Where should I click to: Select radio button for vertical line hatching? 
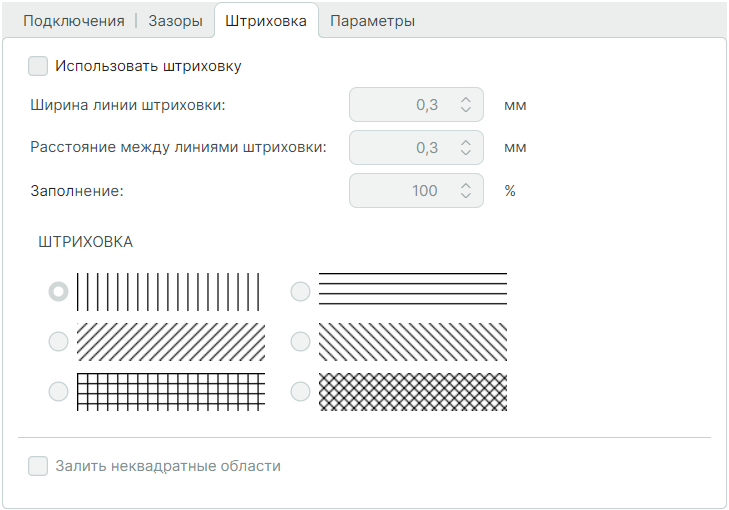point(59,291)
